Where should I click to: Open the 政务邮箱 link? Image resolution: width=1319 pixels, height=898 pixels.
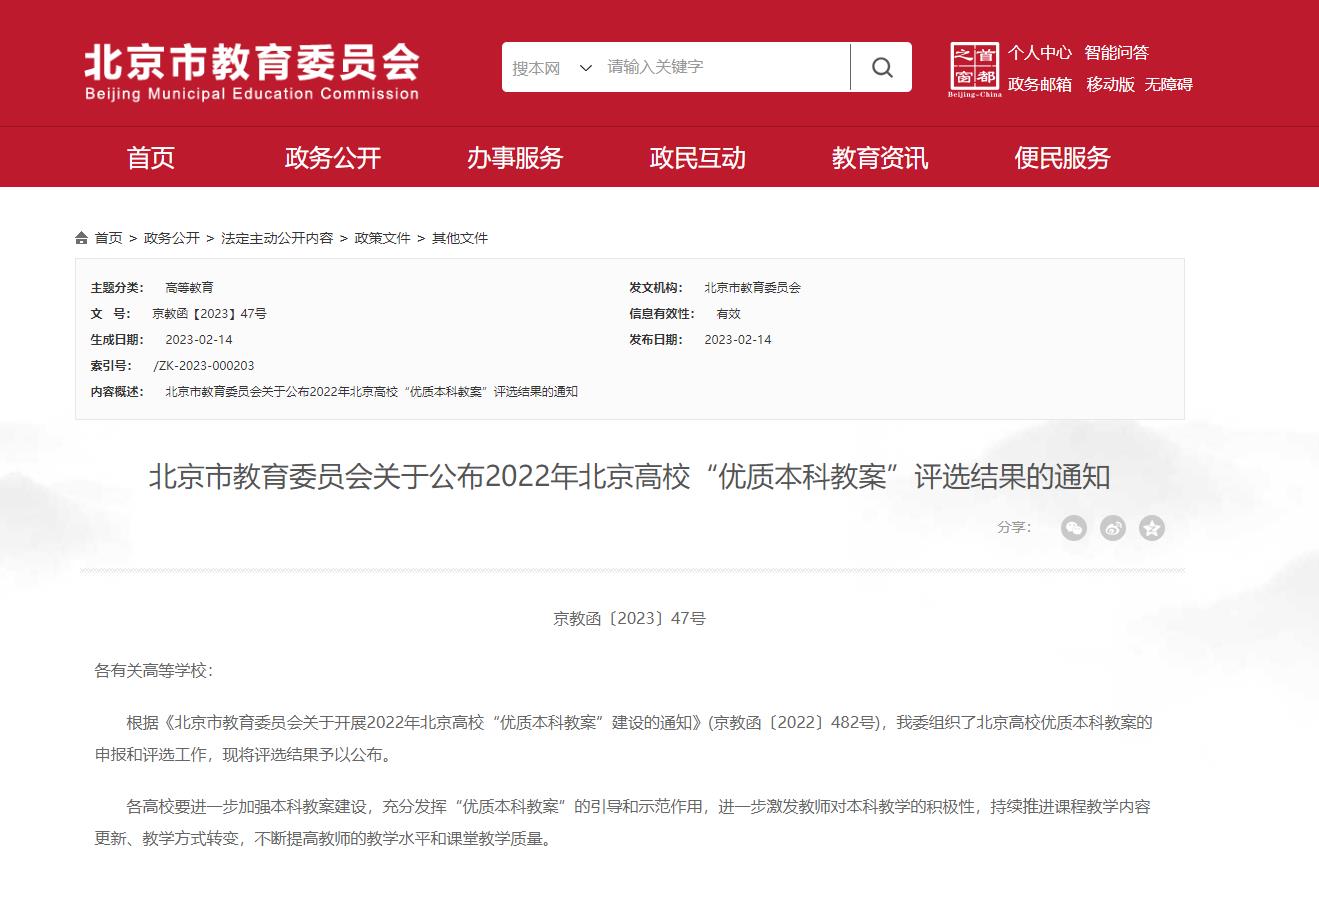click(1039, 85)
